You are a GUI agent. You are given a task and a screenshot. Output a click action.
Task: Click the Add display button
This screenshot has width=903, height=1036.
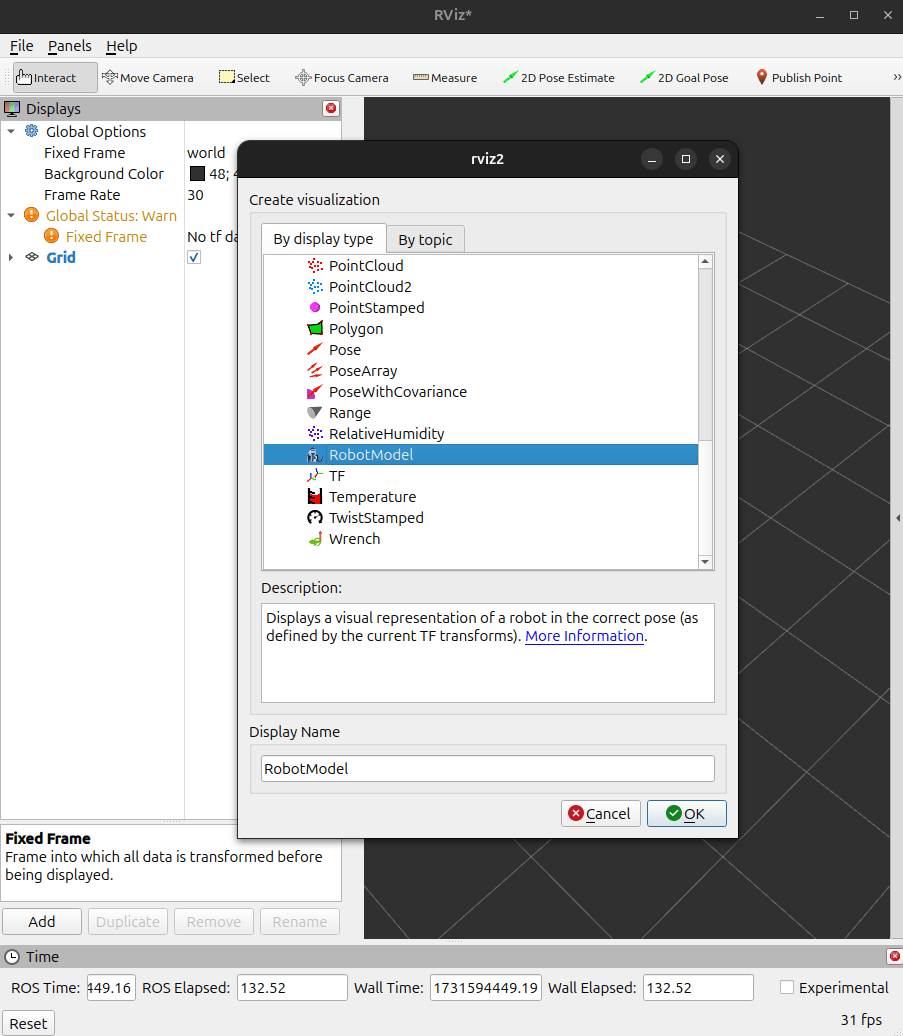click(x=42, y=922)
